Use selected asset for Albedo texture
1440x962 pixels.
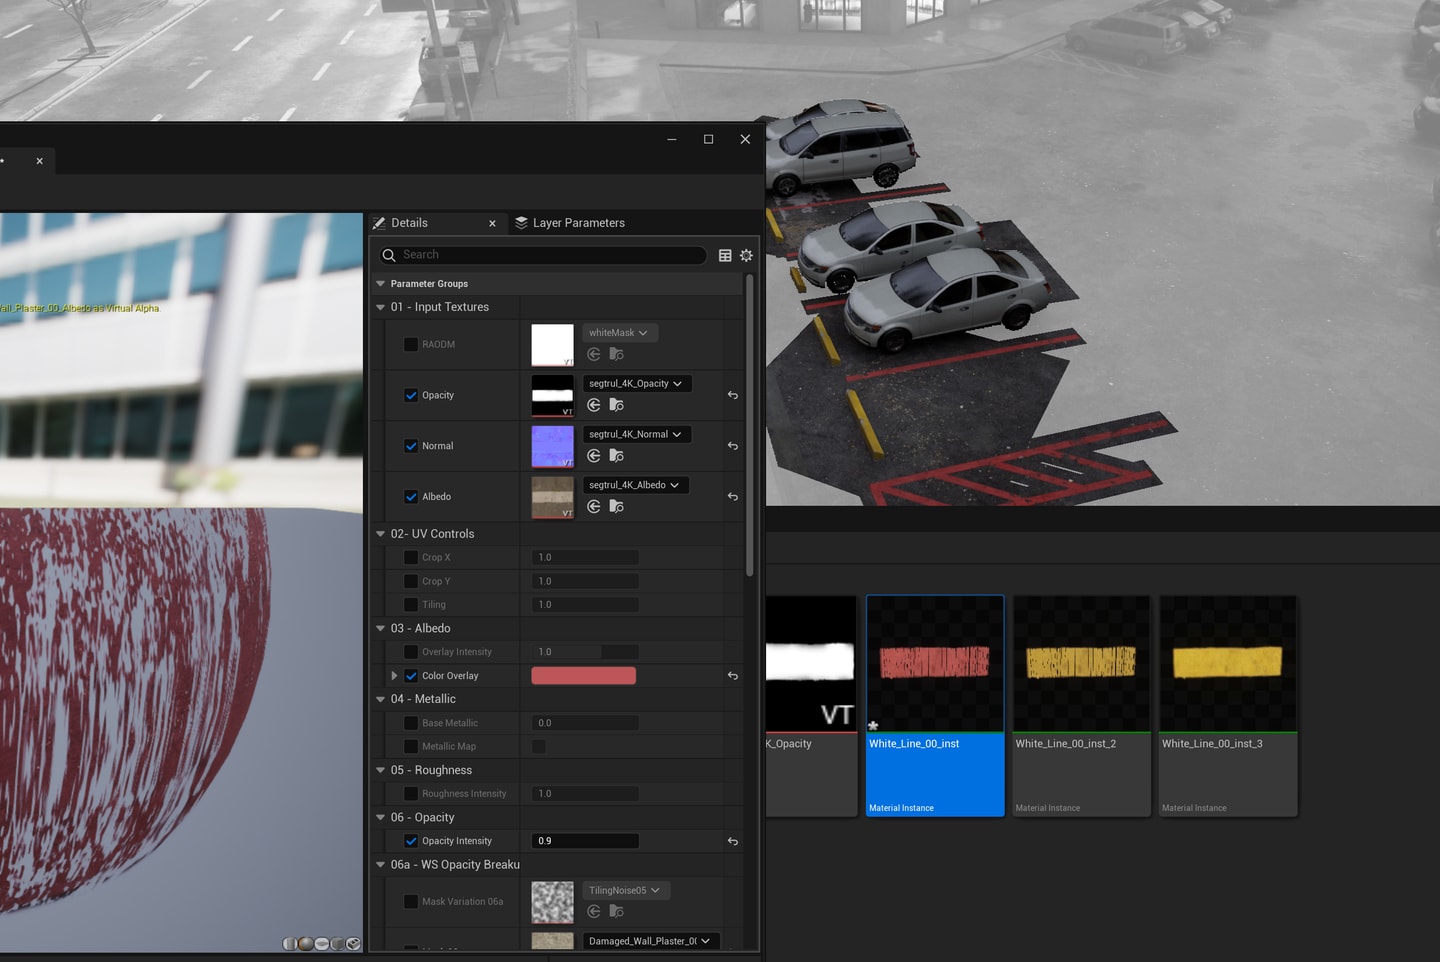click(x=594, y=507)
